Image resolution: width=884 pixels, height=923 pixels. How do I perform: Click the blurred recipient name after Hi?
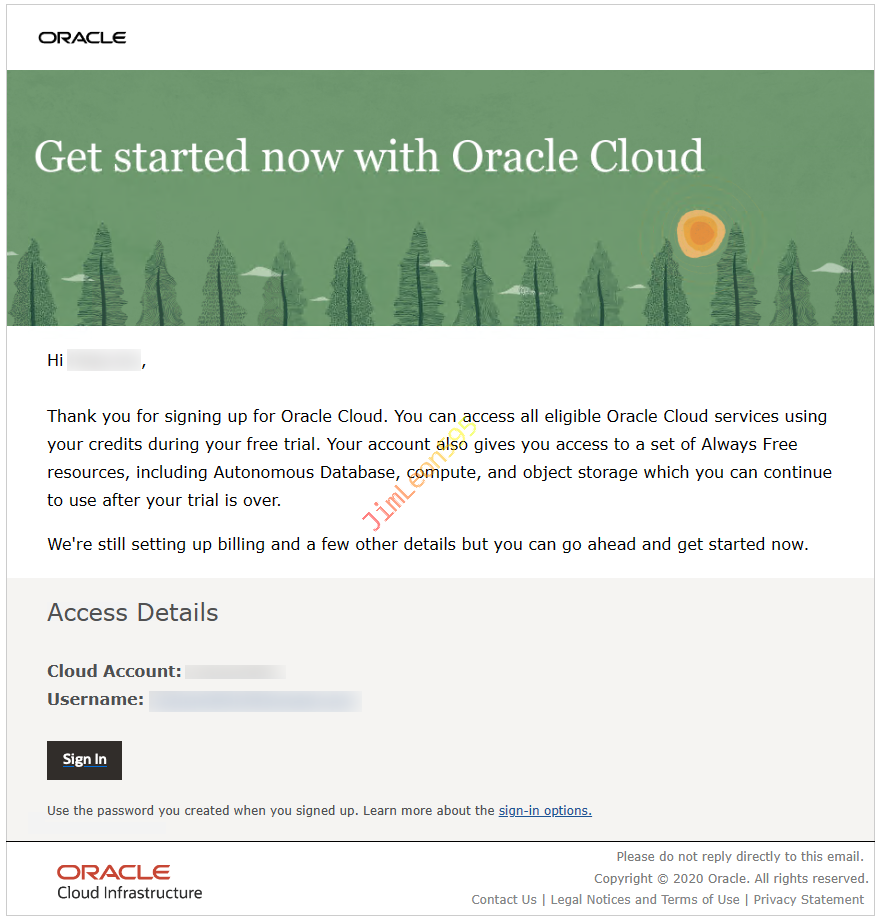coord(104,360)
